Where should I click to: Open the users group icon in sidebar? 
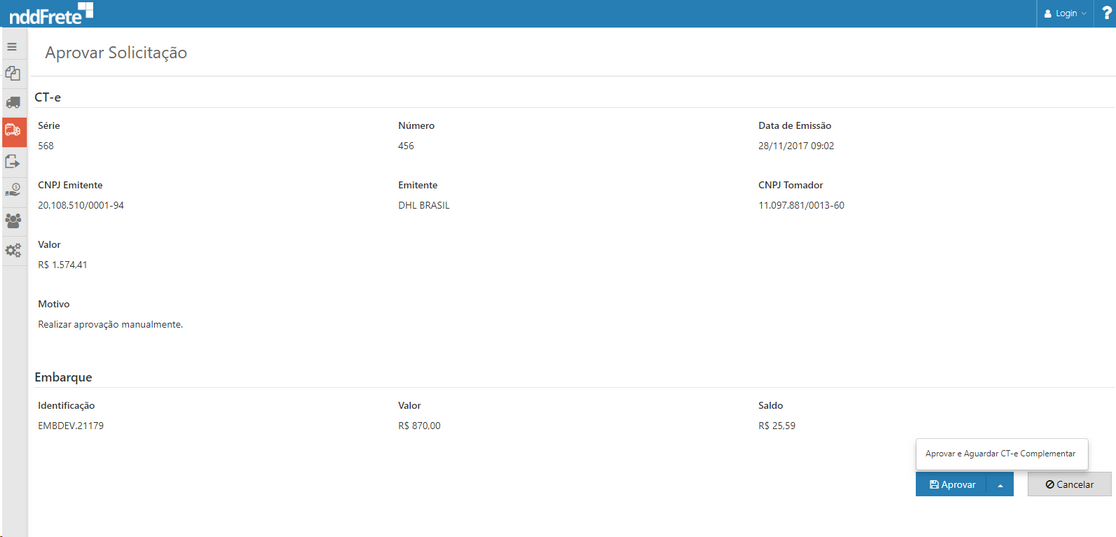tap(13, 220)
